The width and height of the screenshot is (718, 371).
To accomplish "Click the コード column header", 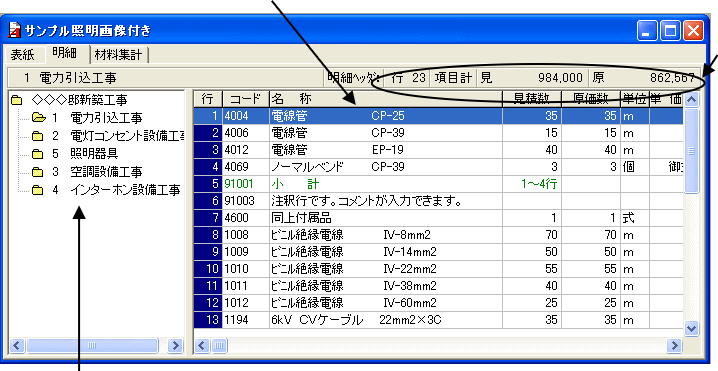I will (x=246, y=99).
